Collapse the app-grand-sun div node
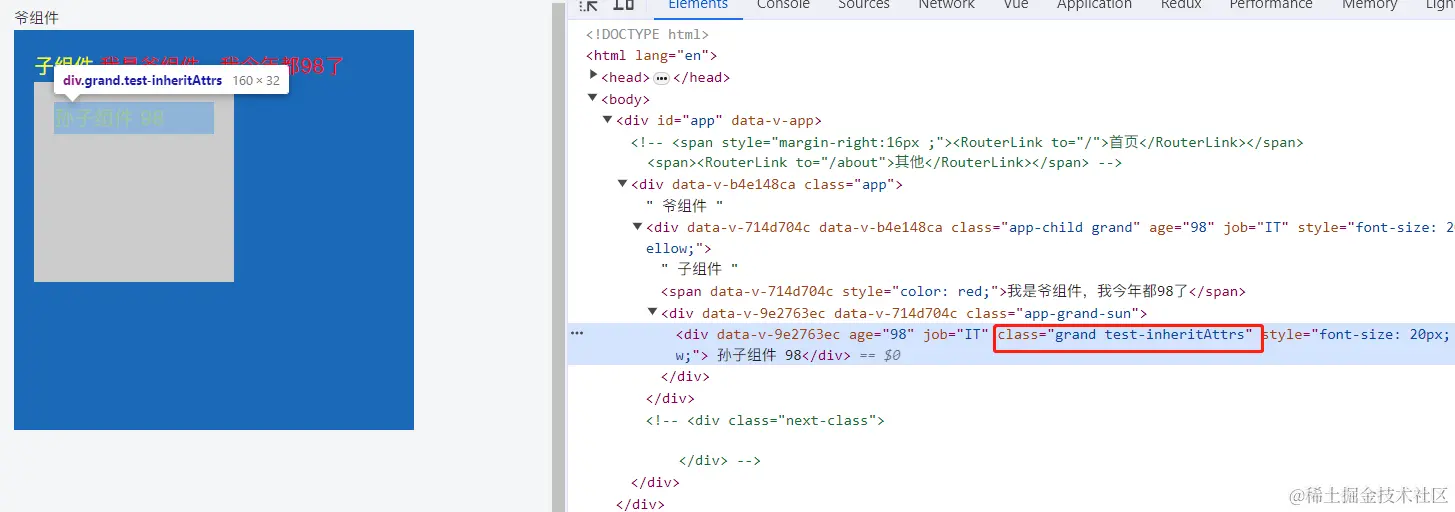 point(654,312)
